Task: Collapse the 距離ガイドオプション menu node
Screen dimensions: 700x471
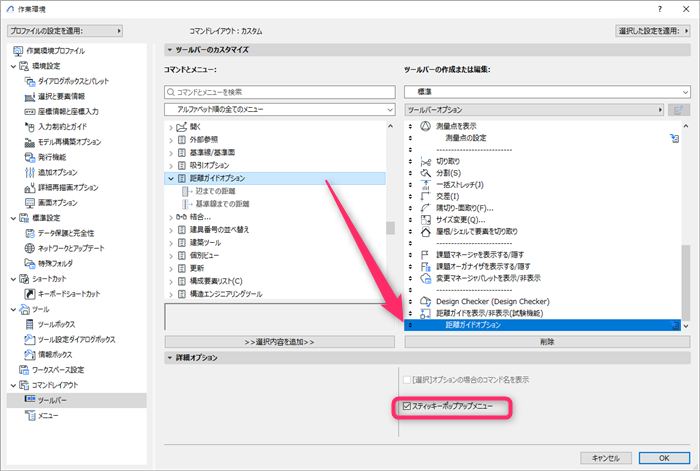Action: (171, 179)
